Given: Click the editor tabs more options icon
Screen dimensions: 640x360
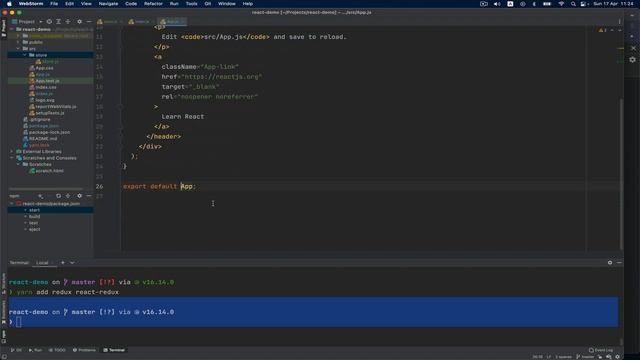Looking at the screenshot, I should coord(619,21).
